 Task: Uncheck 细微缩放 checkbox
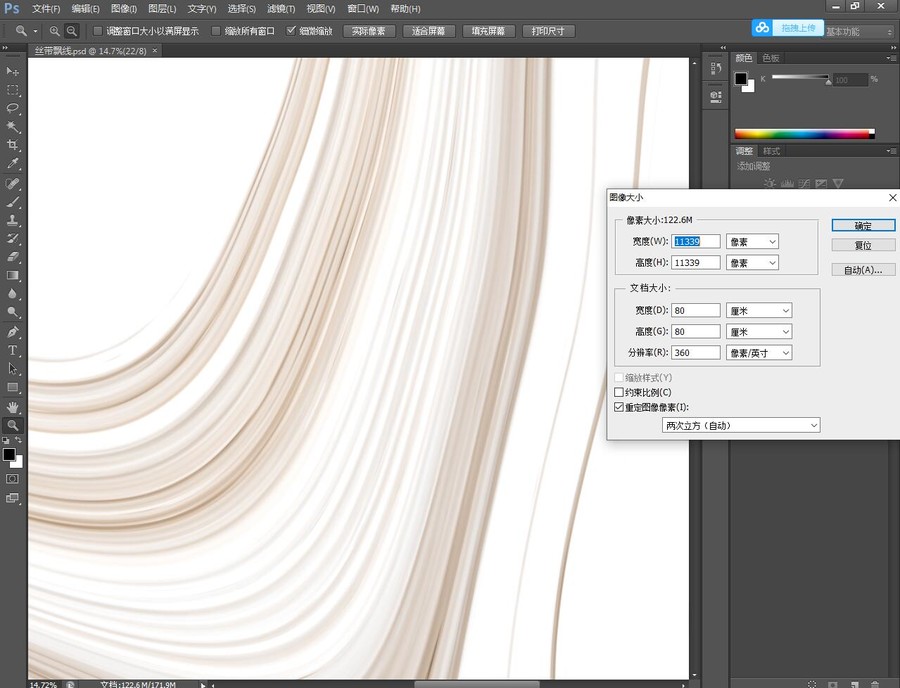click(291, 30)
